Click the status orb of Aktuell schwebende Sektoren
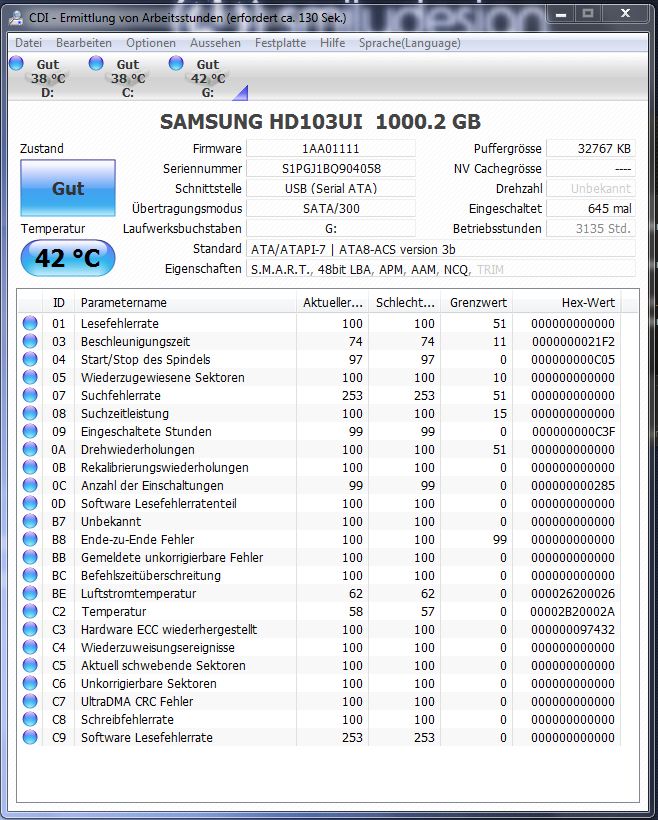658x820 pixels. coord(30,665)
